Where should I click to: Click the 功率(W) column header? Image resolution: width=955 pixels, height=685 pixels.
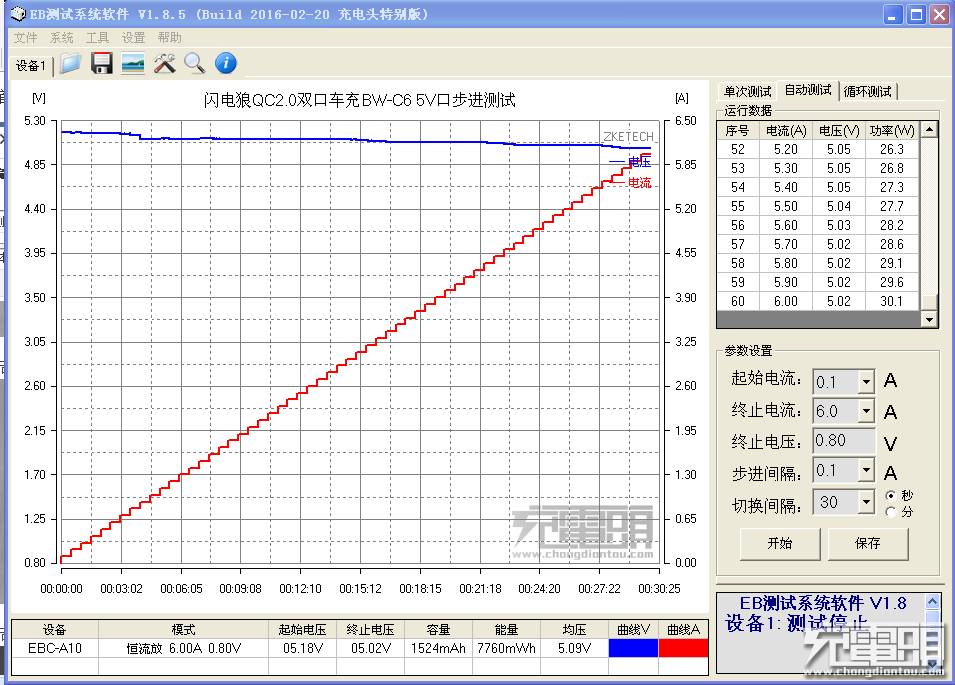(892, 131)
